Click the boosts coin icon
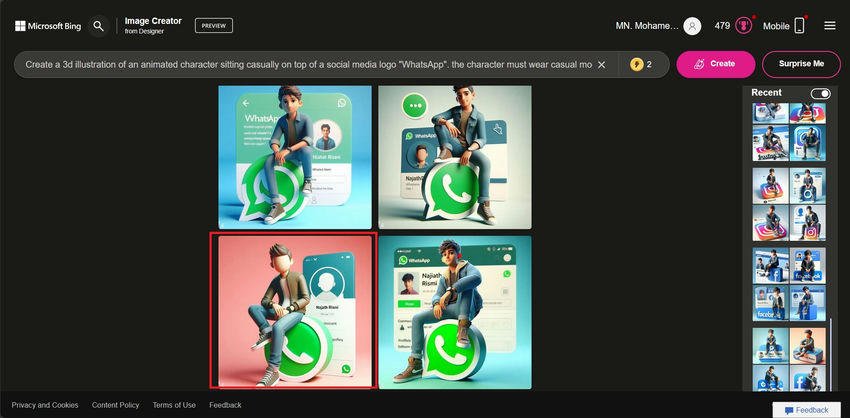This screenshot has height=418, width=850. (636, 65)
